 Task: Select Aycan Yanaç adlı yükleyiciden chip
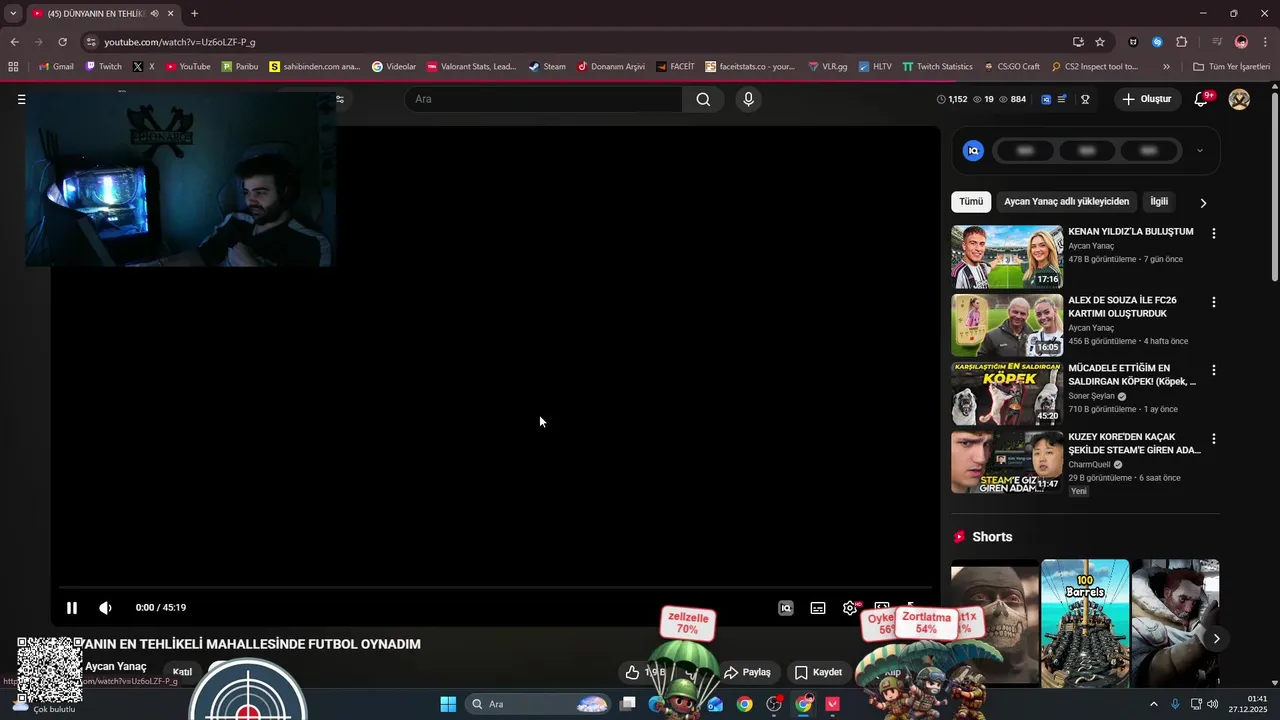point(1066,202)
